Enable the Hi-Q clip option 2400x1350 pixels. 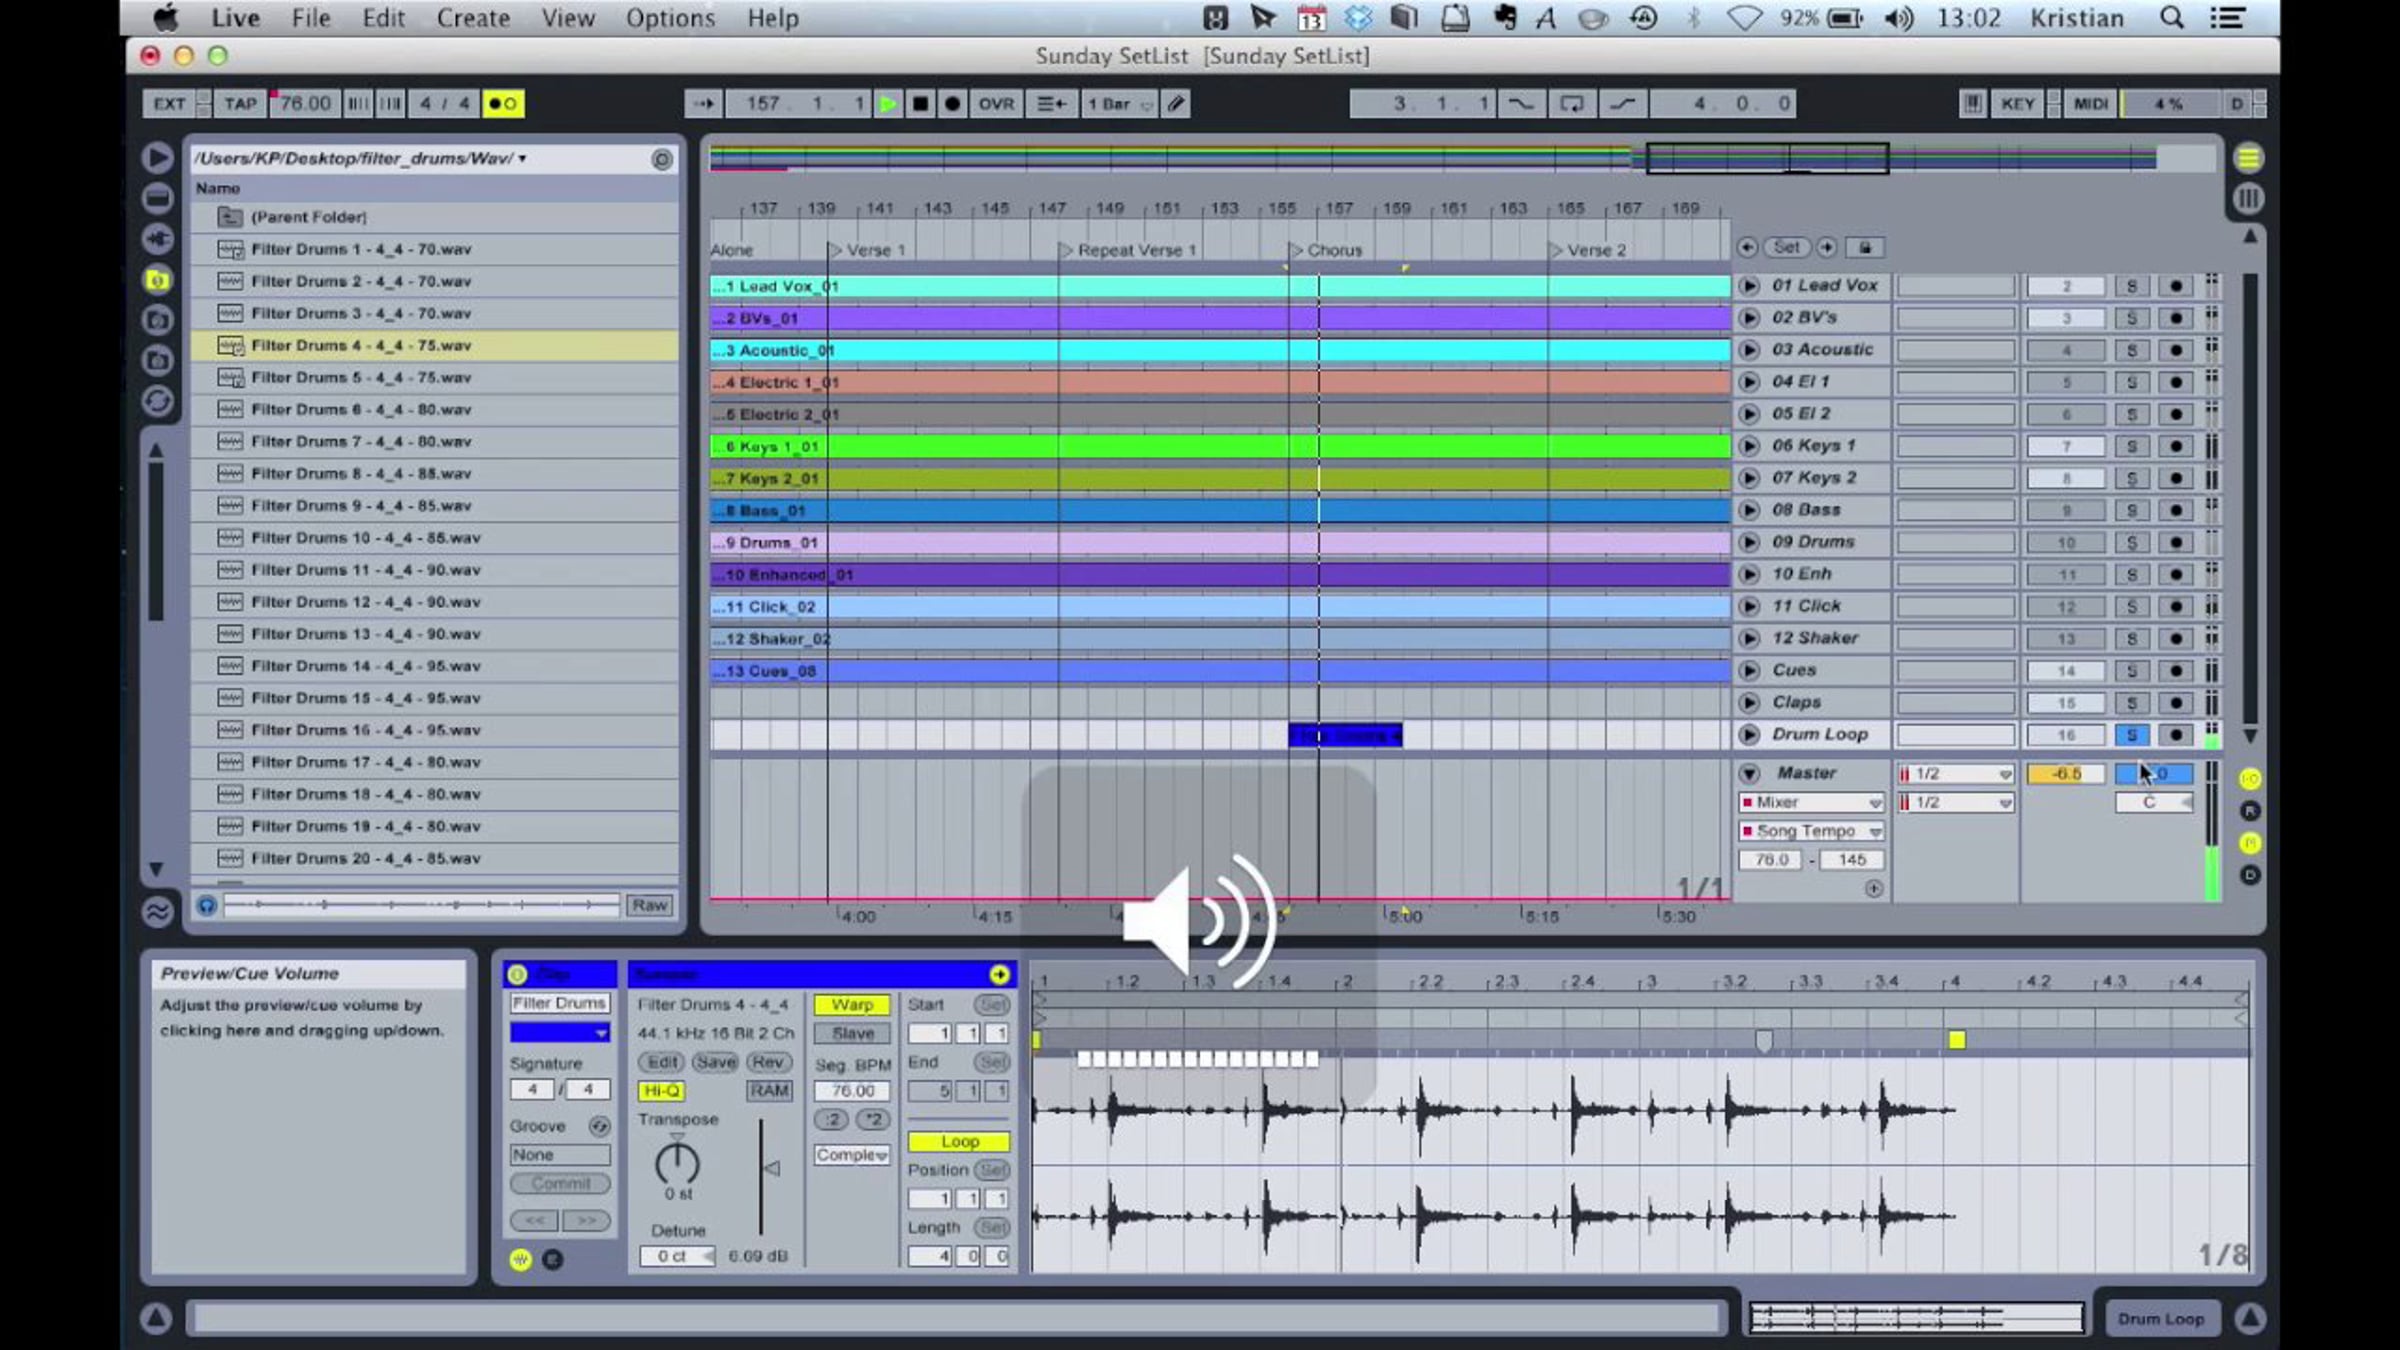661,1091
